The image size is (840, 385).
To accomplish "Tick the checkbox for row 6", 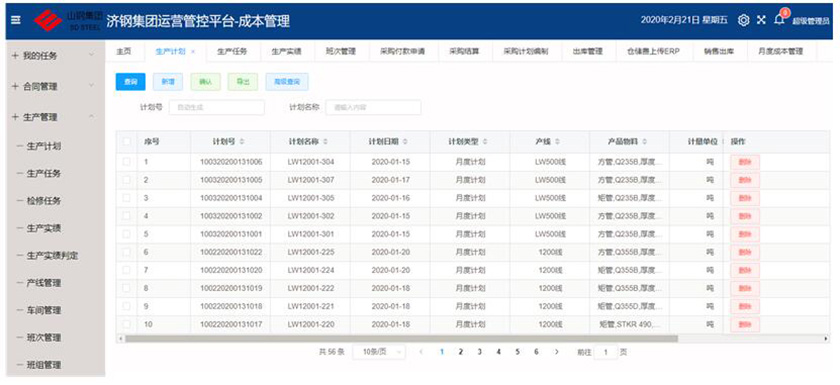I will [x=126, y=252].
